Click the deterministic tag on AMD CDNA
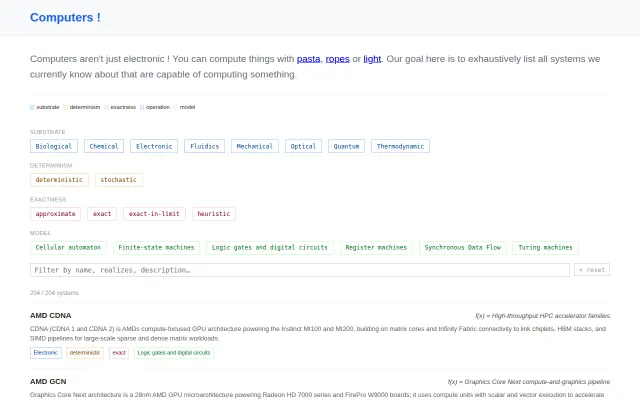 (x=85, y=353)
